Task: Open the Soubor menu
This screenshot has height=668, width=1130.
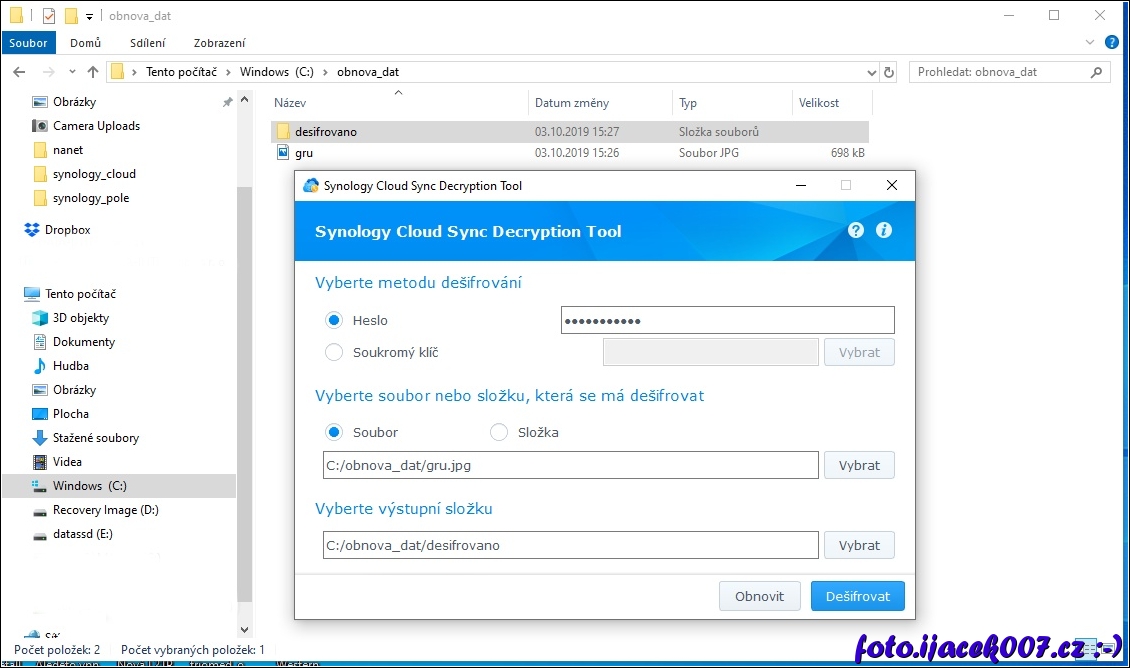Action: pos(28,43)
